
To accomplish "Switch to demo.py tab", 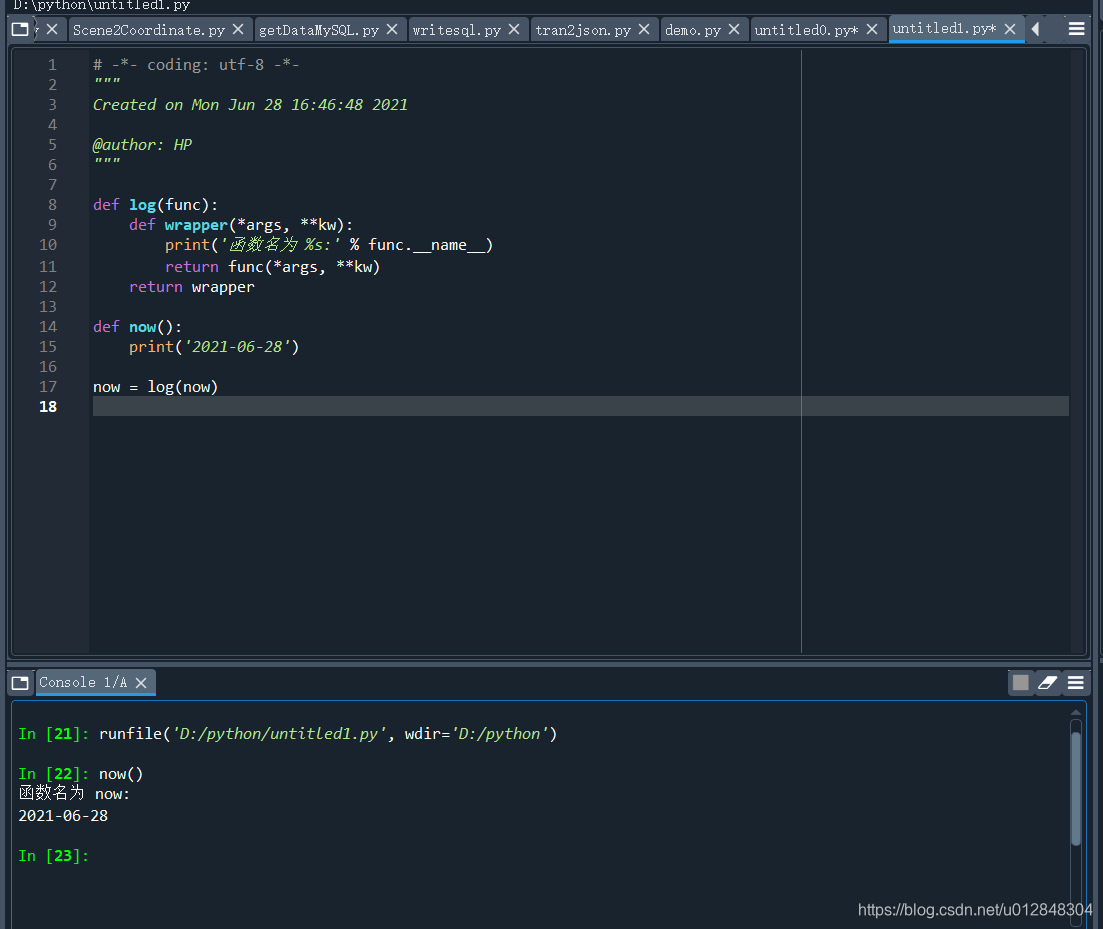I will (693, 30).
